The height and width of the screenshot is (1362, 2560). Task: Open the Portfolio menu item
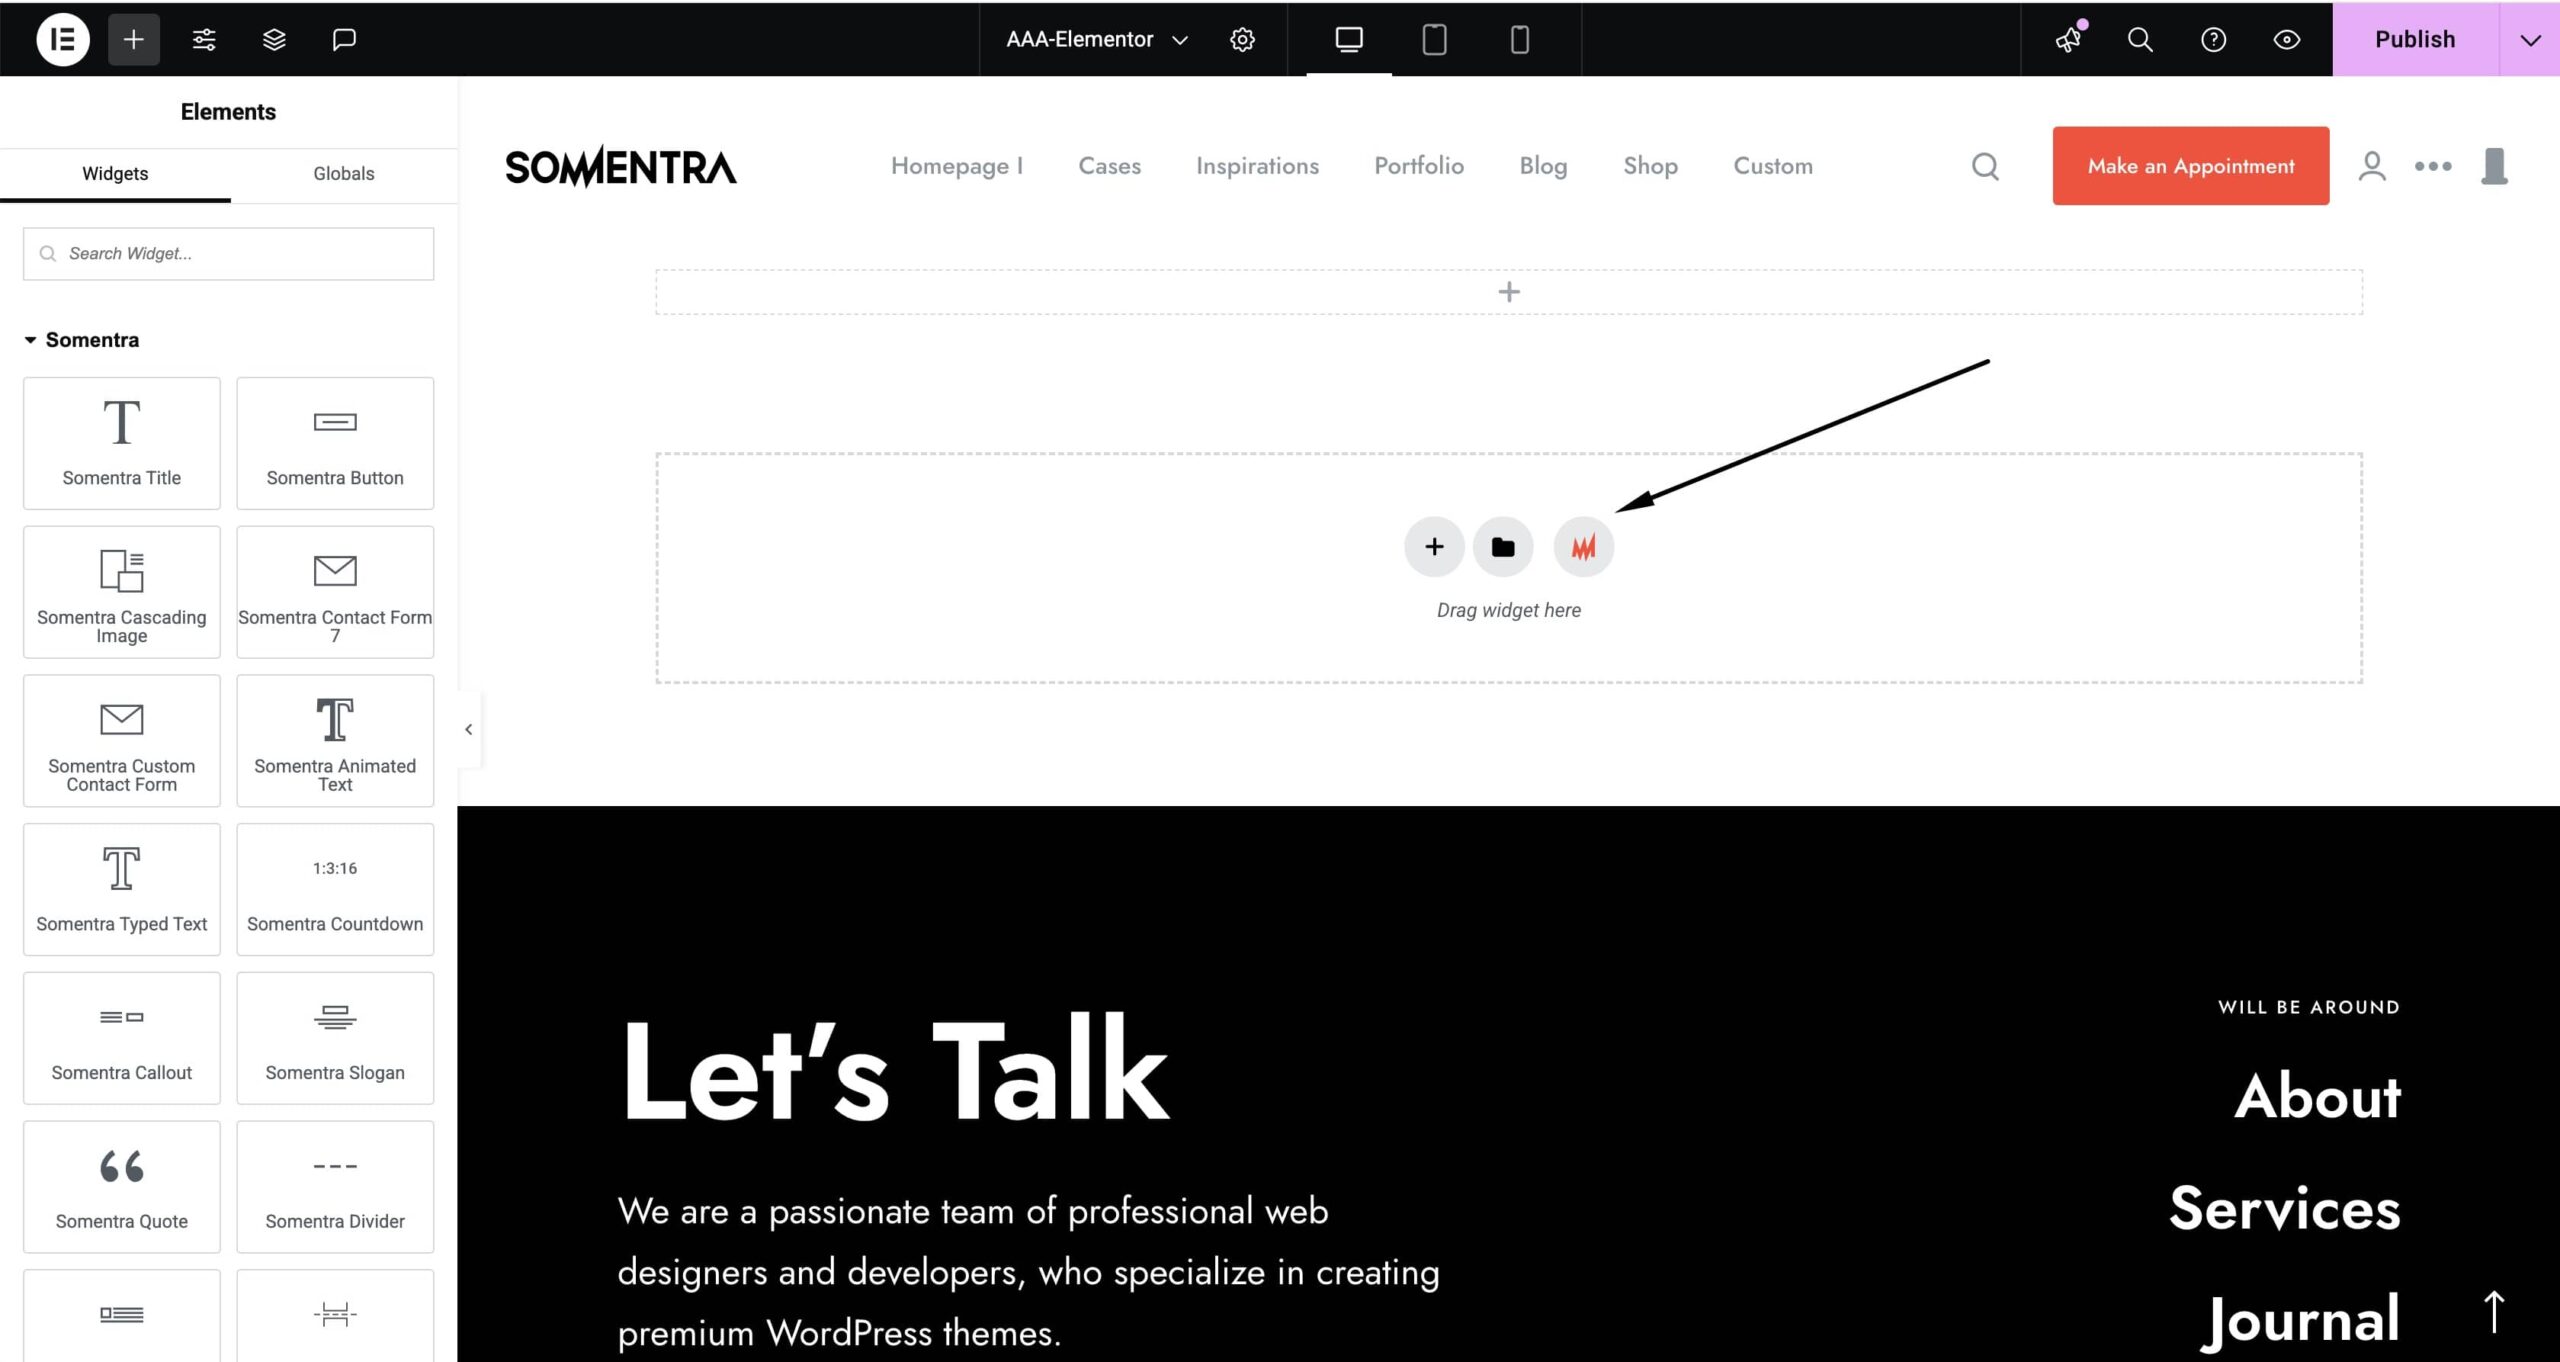(1419, 166)
